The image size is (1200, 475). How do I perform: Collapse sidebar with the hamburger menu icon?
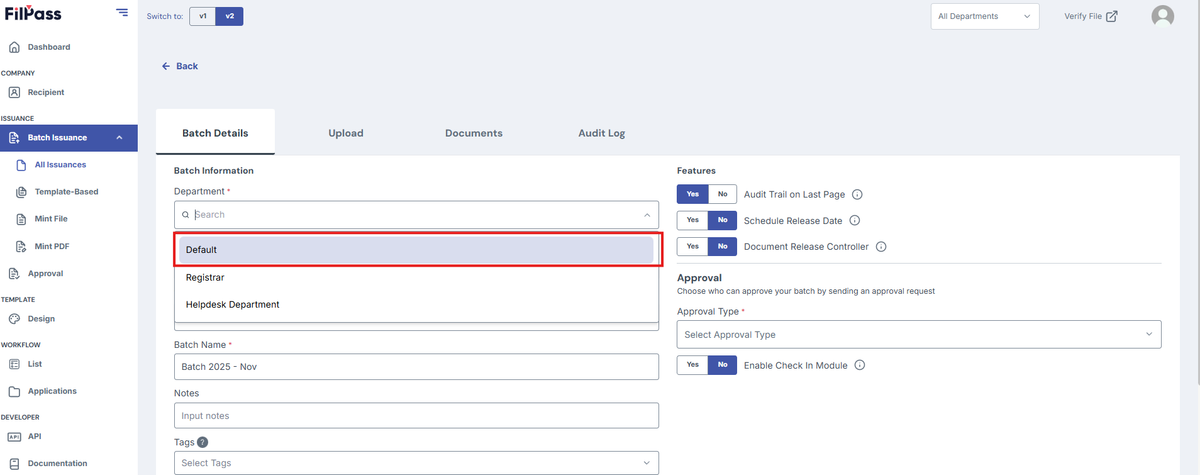122,12
